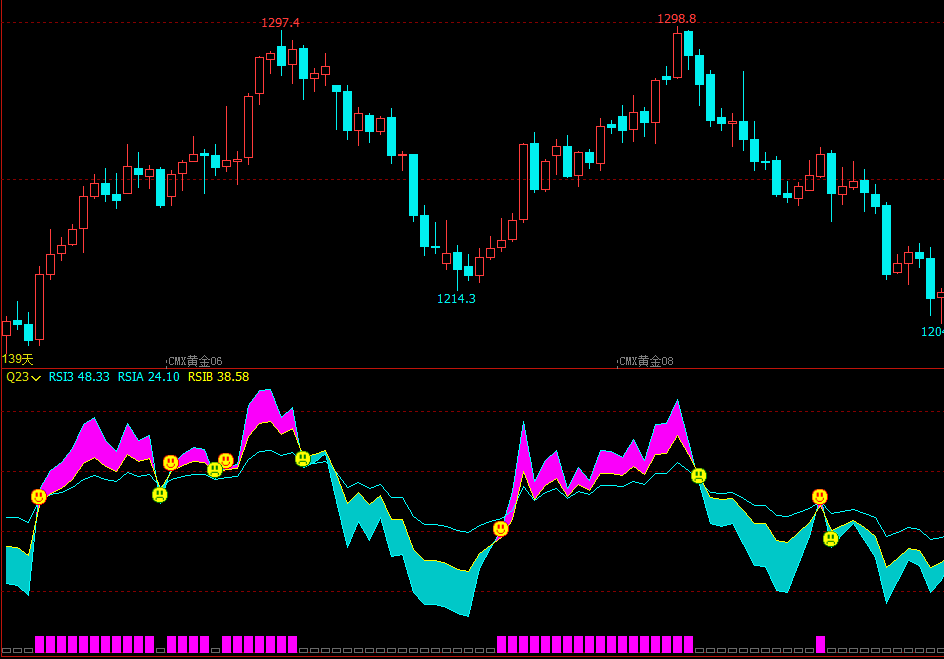944x659 pixels.
Task: Select the RSI3 48.33 indicator label
Action: coord(79,377)
